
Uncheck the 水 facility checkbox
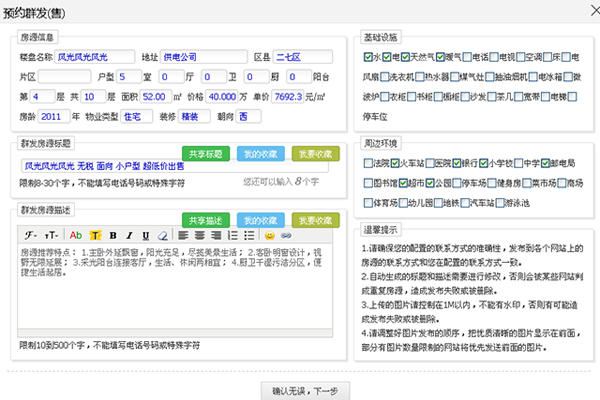[x=368, y=57]
